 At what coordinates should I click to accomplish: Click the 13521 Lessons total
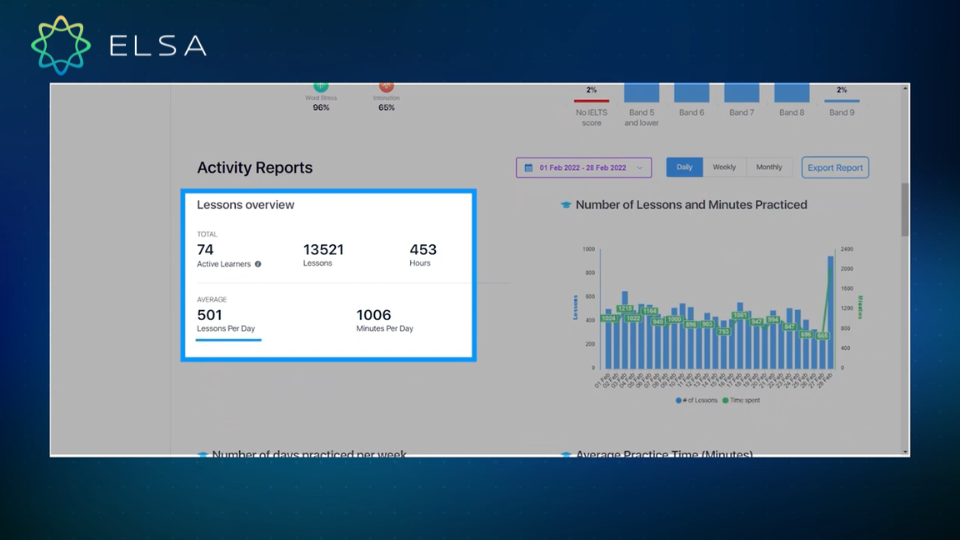[x=323, y=250]
